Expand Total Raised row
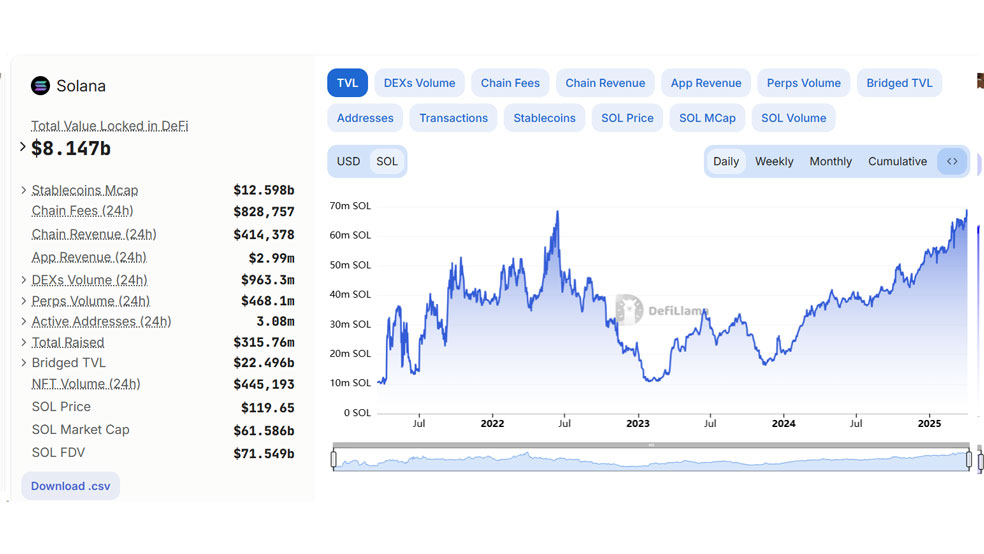Screen dimensions: 984x554 [x=23, y=343]
